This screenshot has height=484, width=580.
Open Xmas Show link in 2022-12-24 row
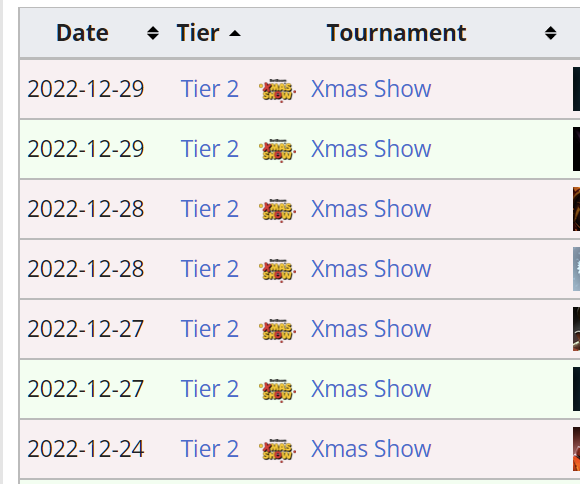[x=371, y=449]
